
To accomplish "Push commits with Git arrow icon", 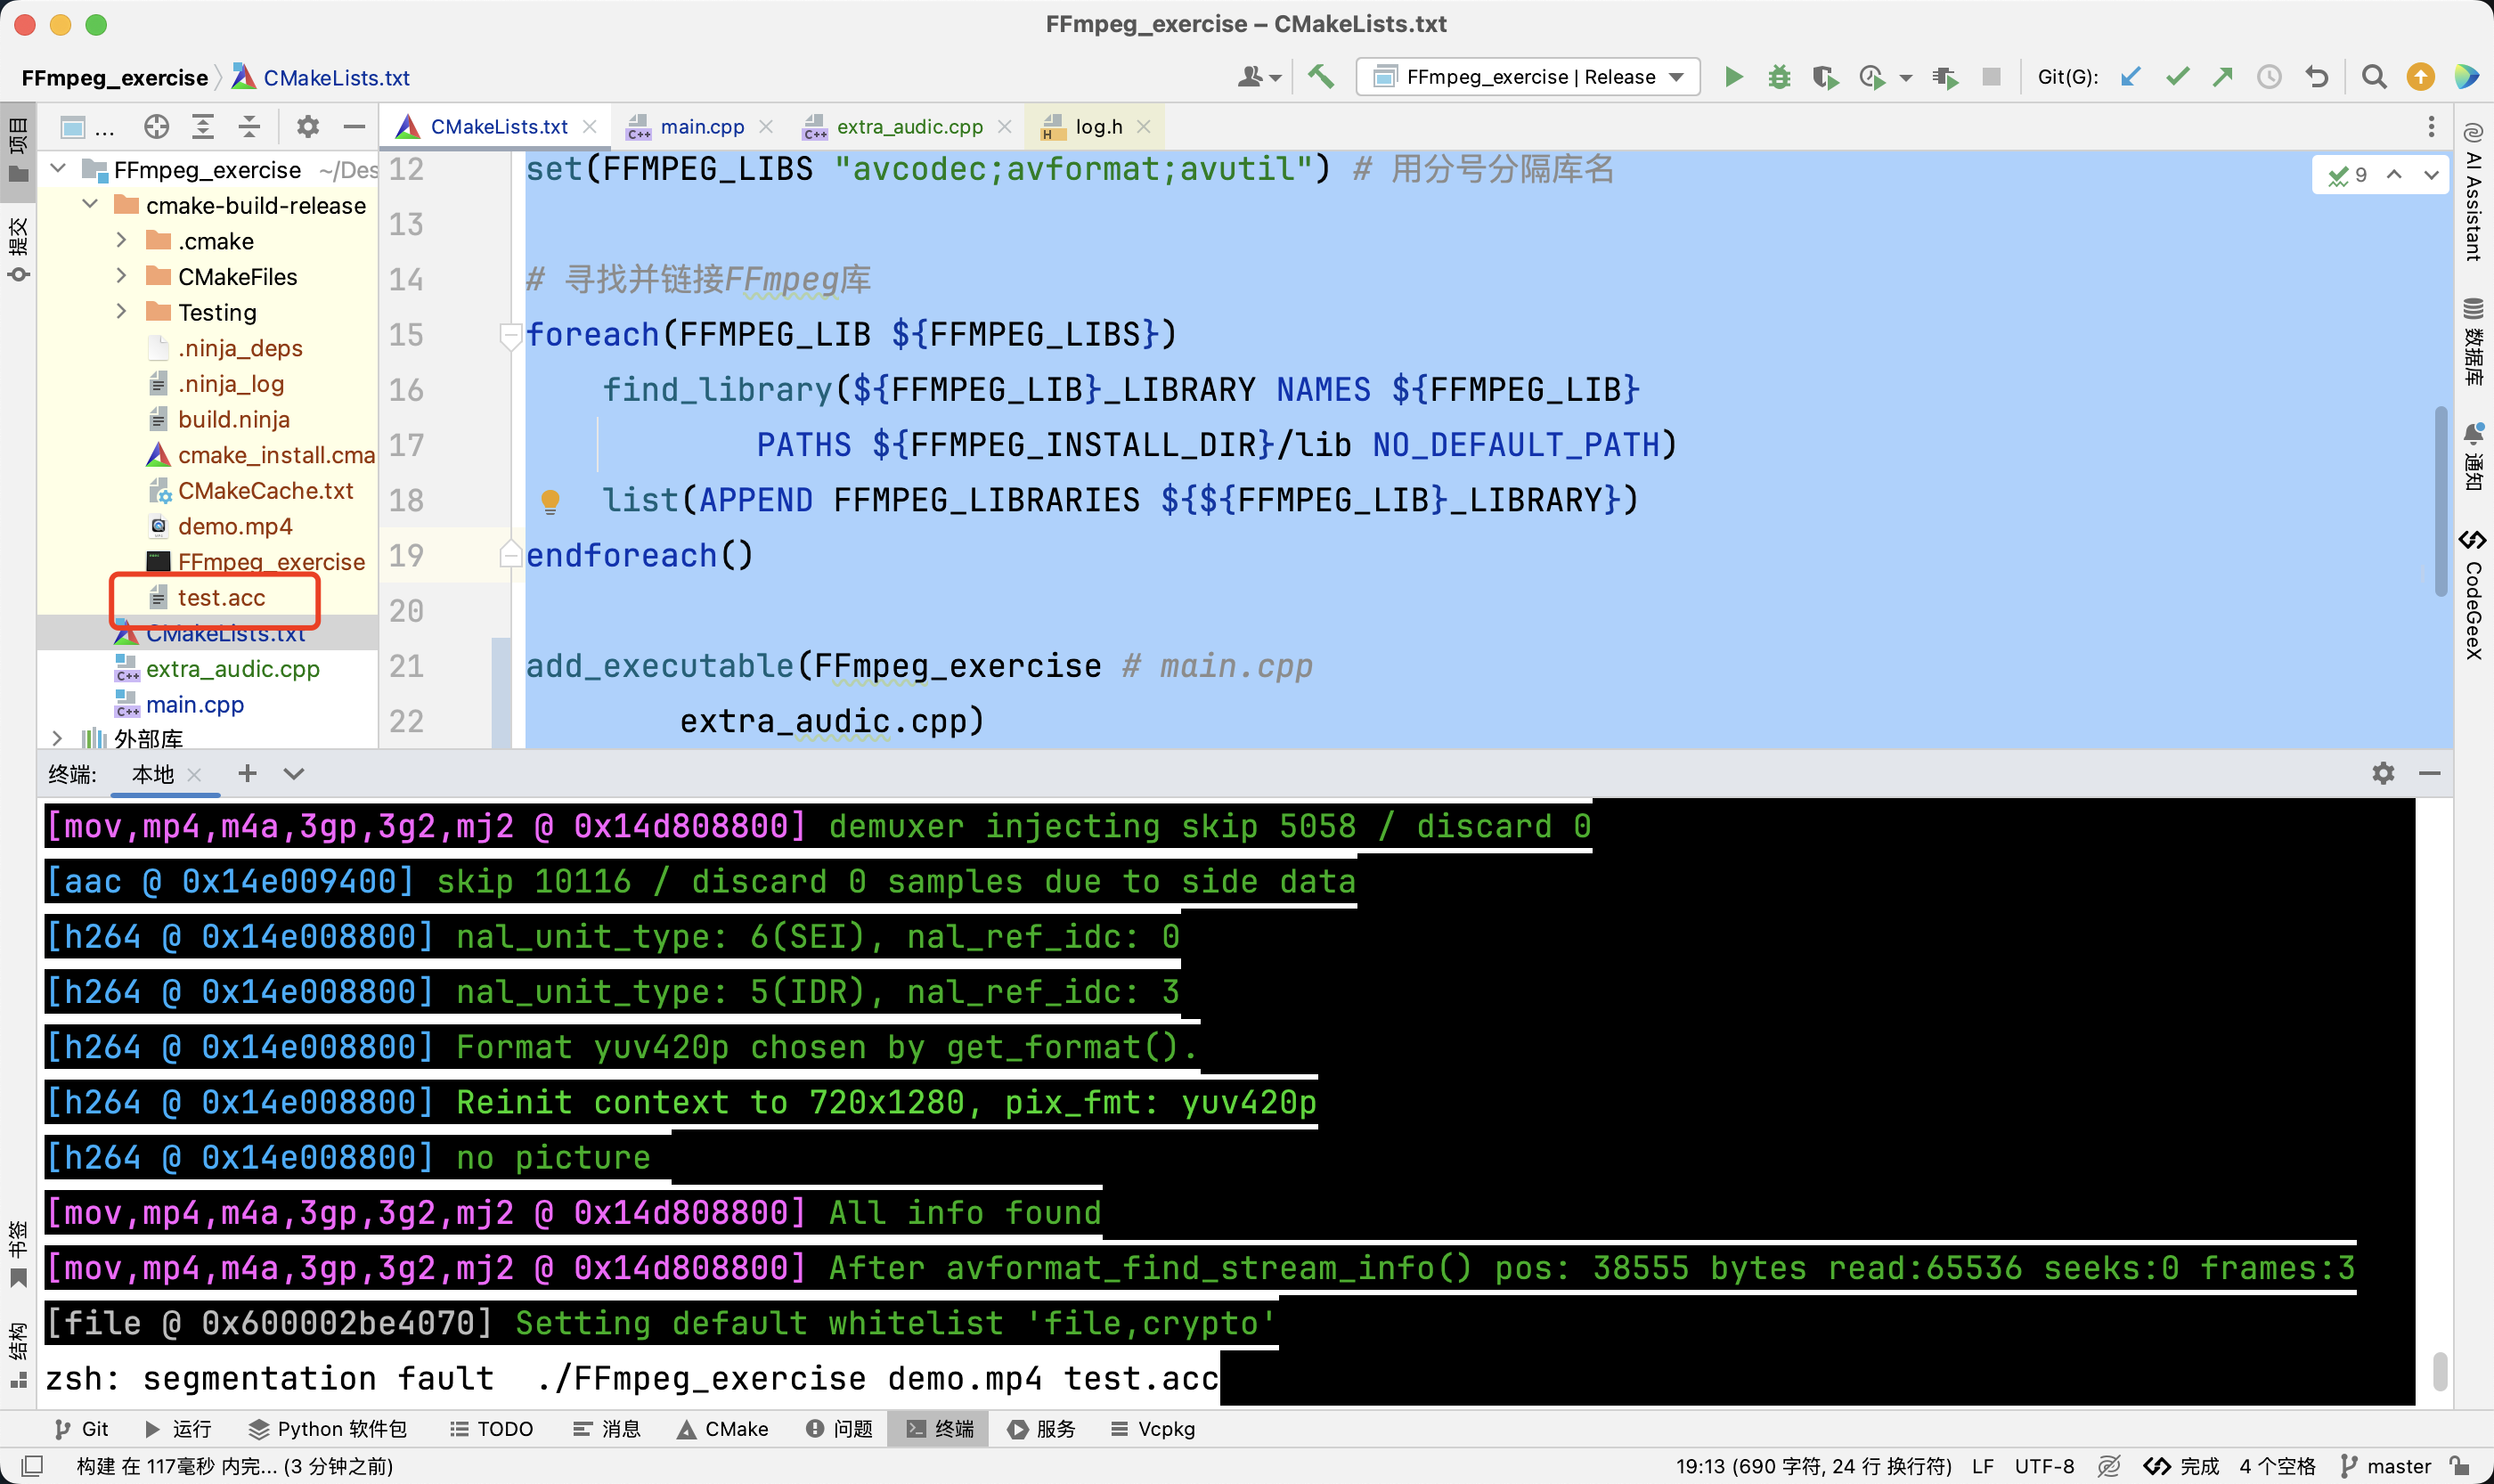I will (2222, 77).
